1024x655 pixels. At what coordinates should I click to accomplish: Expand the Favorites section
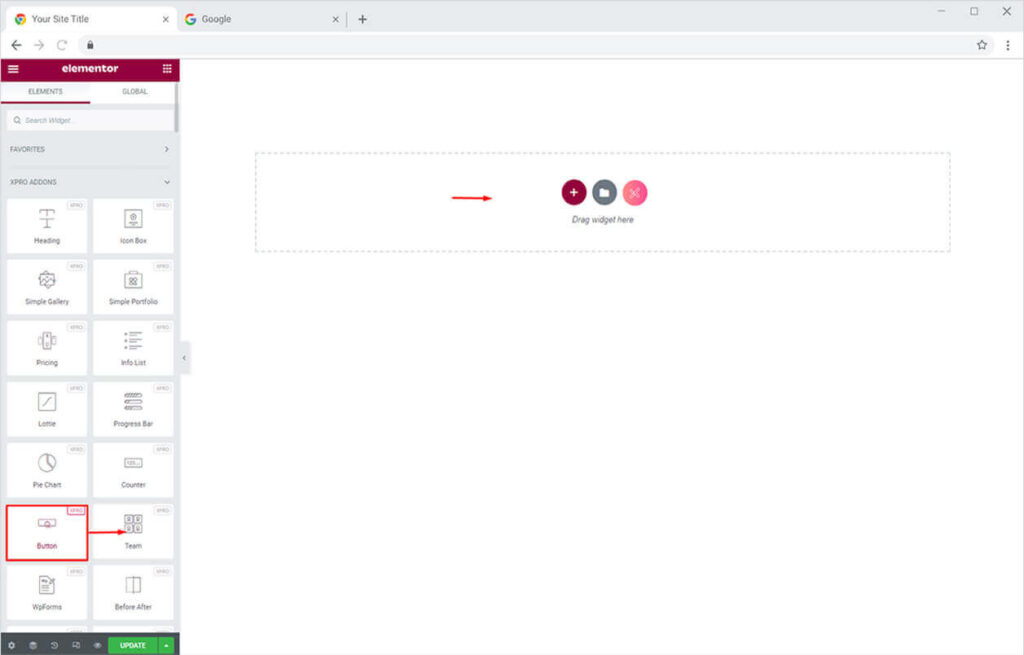[166, 149]
